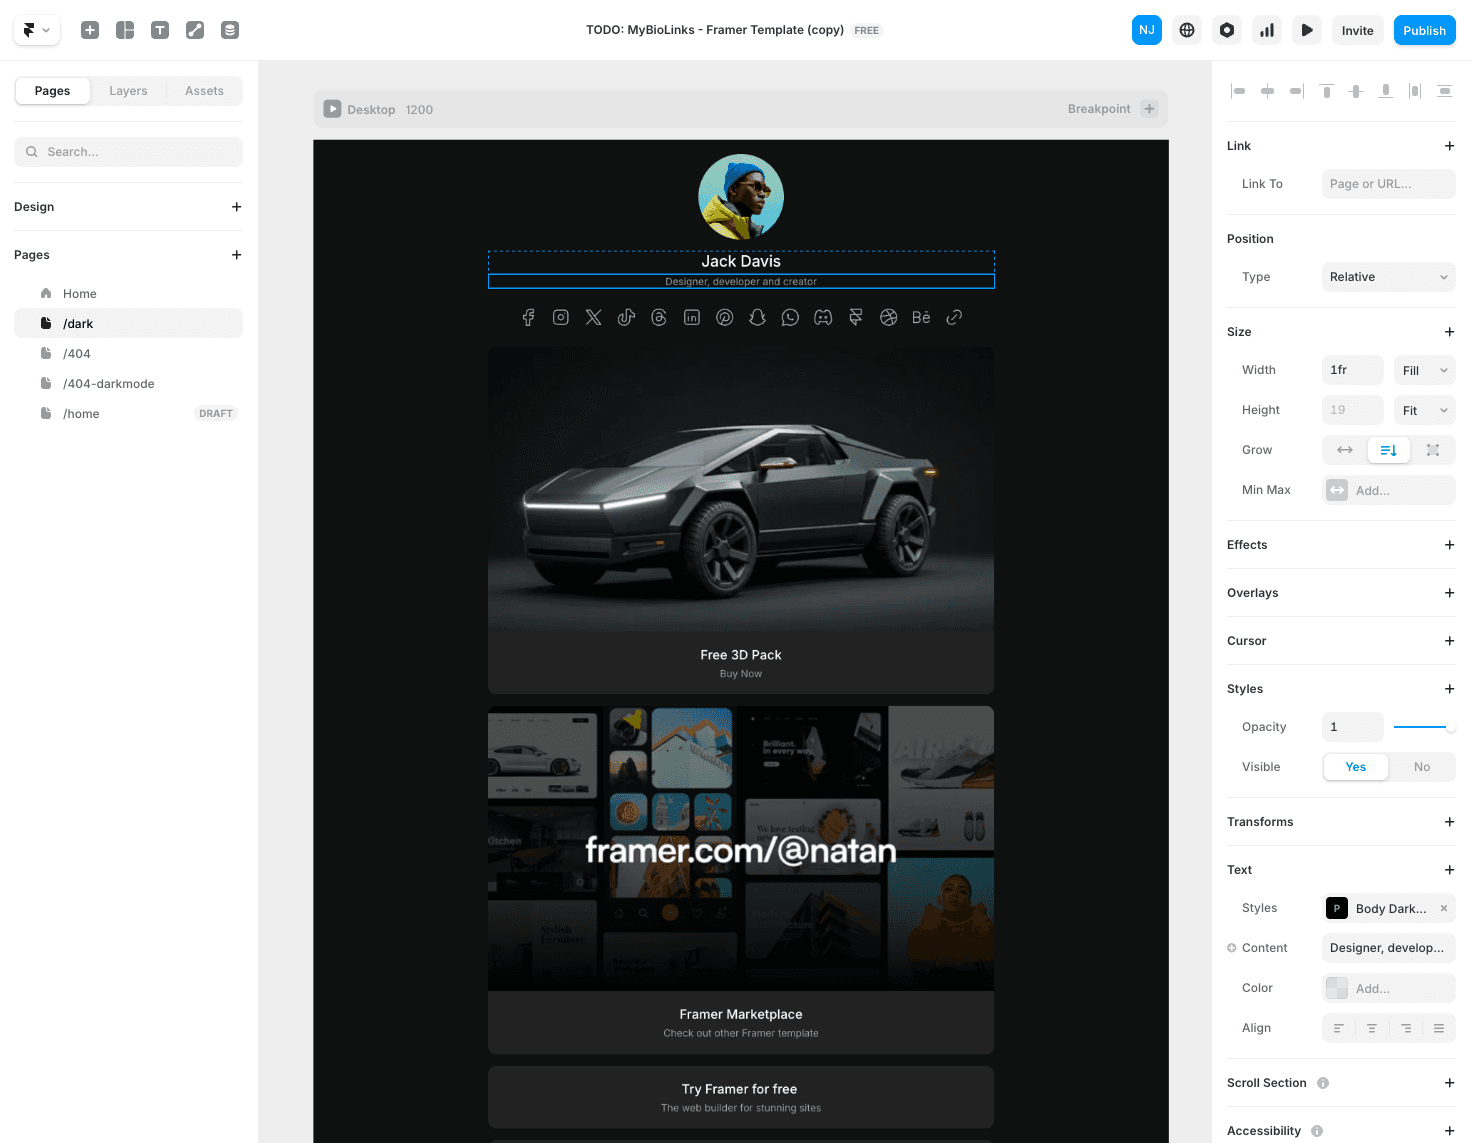The height and width of the screenshot is (1143, 1471).
Task: Click the Content text field
Action: (1388, 948)
